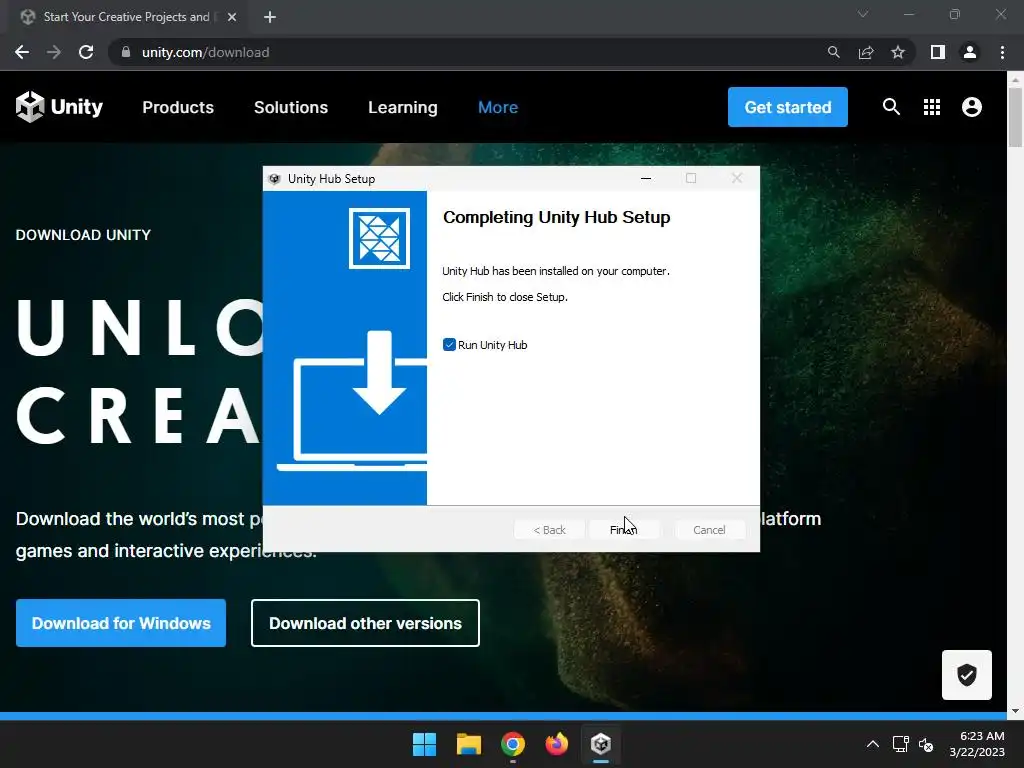
Task: Open the tab search dropdown chevron
Action: pyautogui.click(x=863, y=14)
